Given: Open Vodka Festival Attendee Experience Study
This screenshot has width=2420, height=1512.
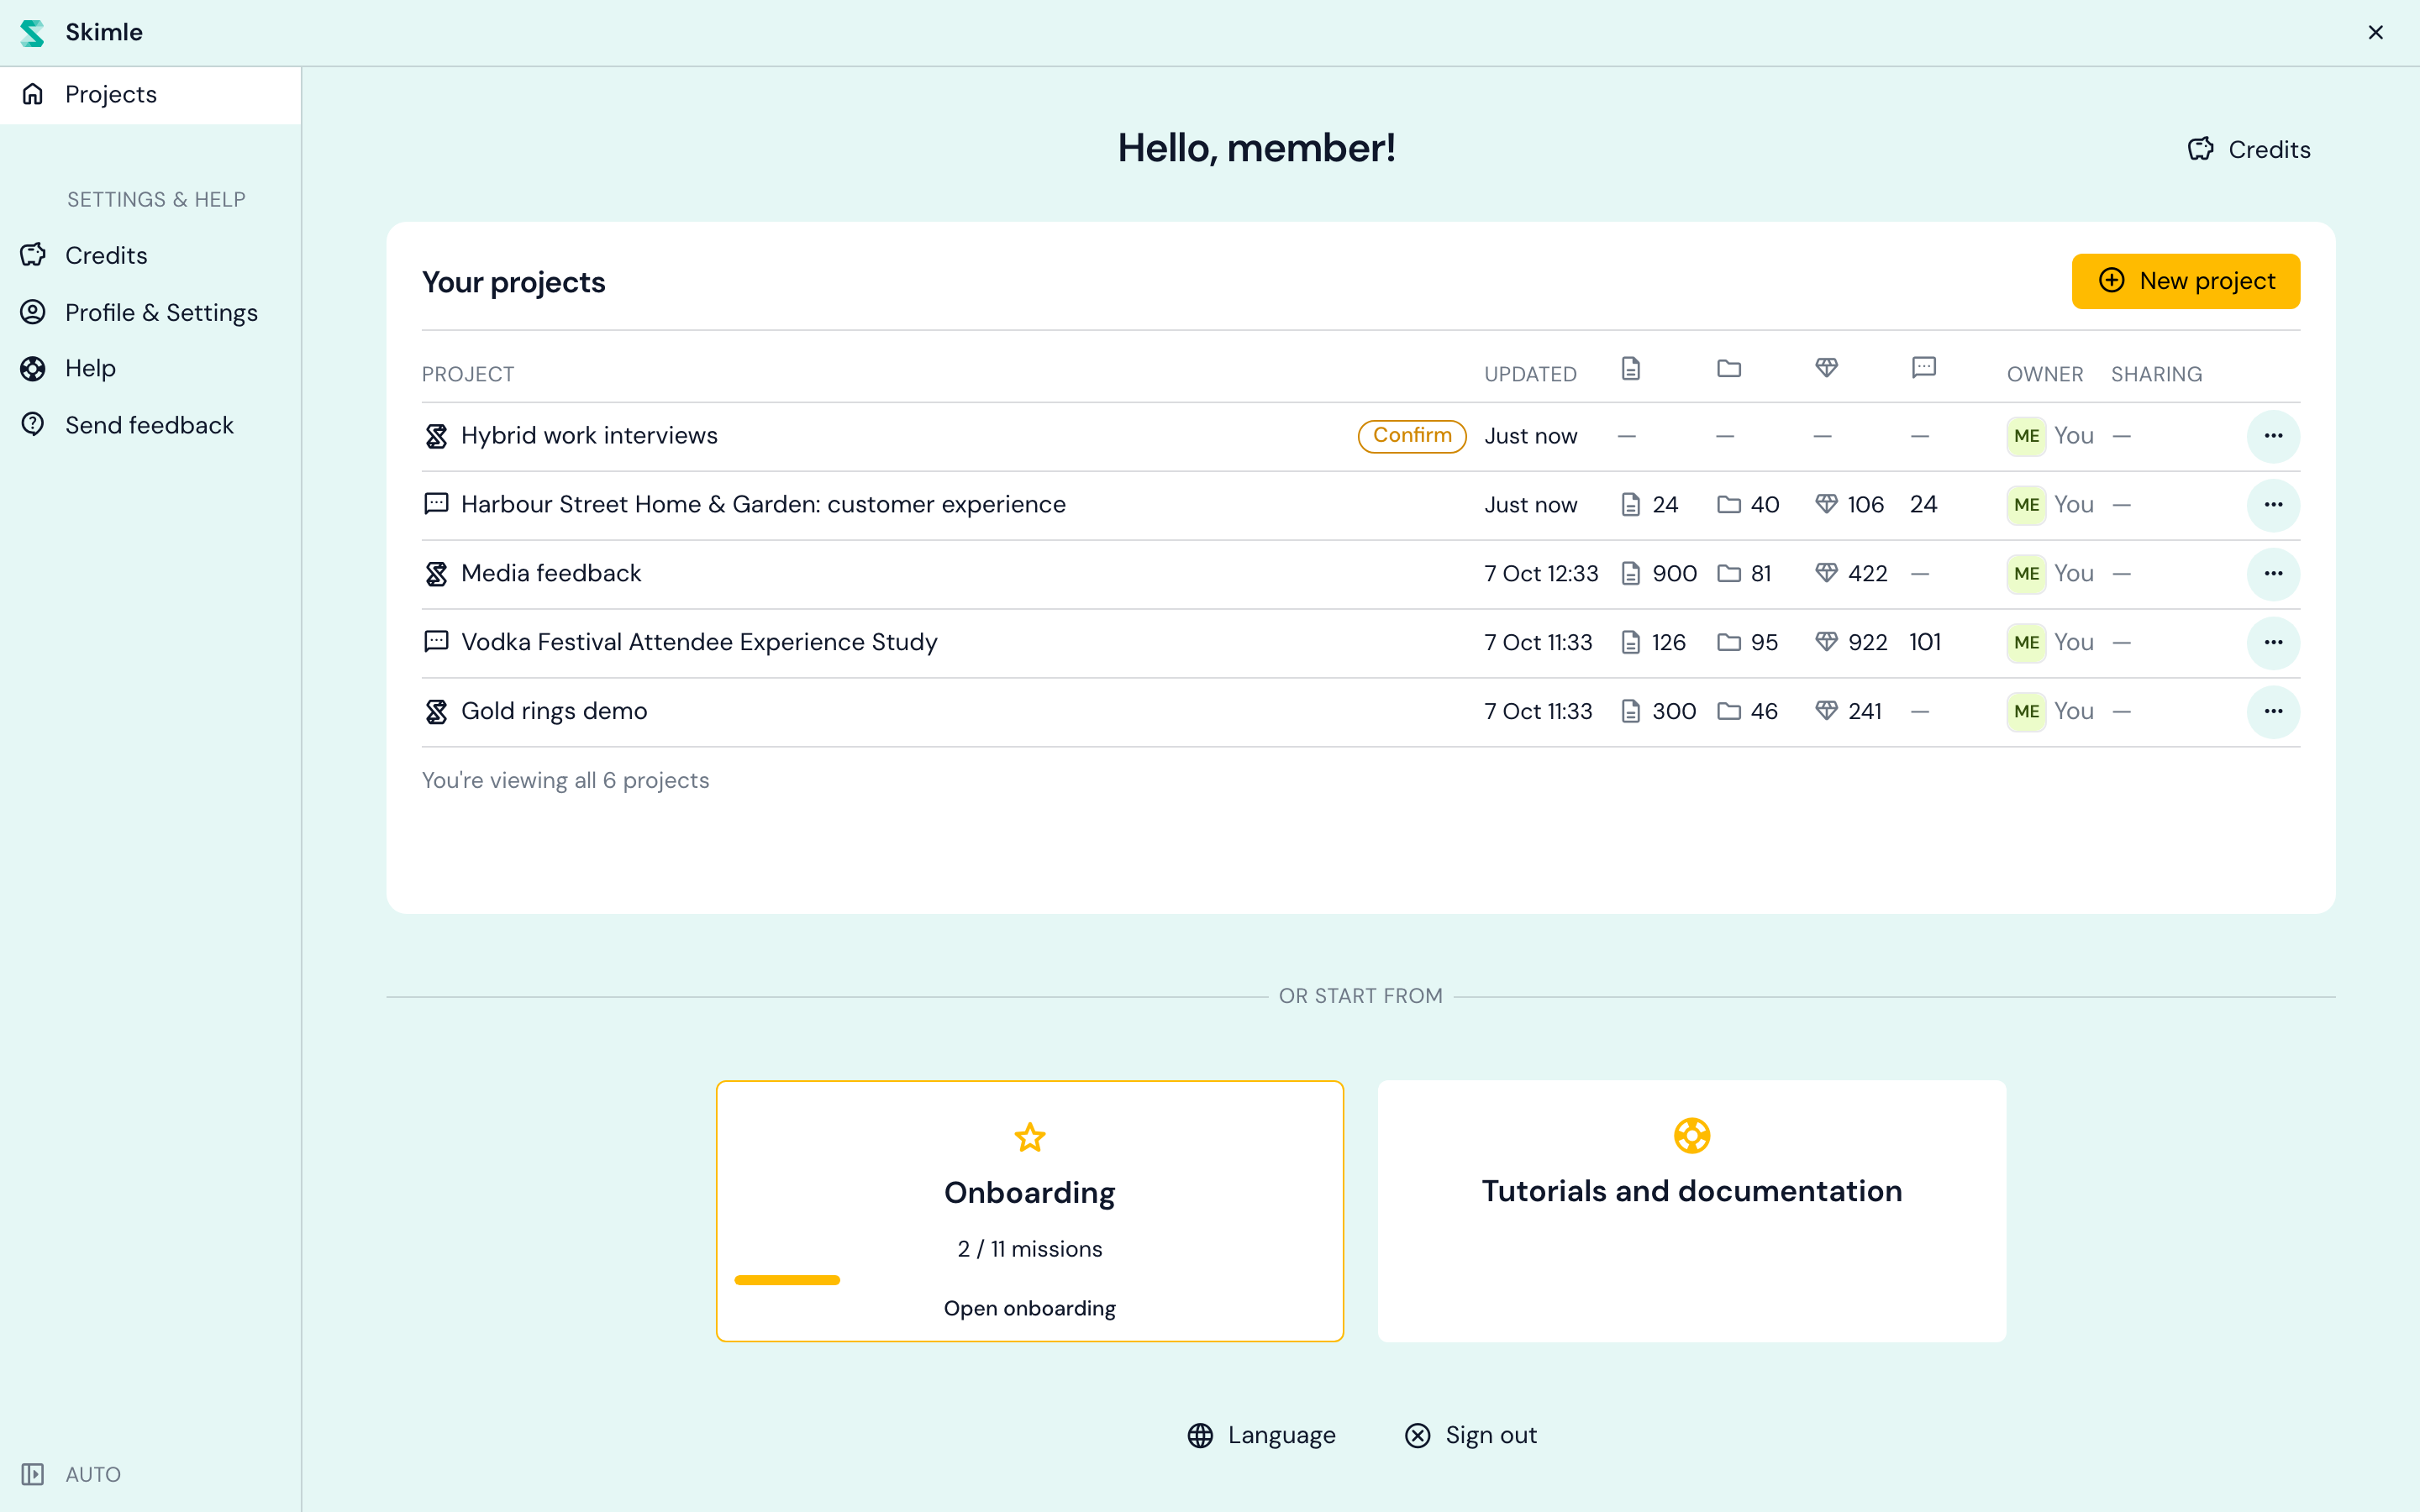Looking at the screenshot, I should point(699,643).
